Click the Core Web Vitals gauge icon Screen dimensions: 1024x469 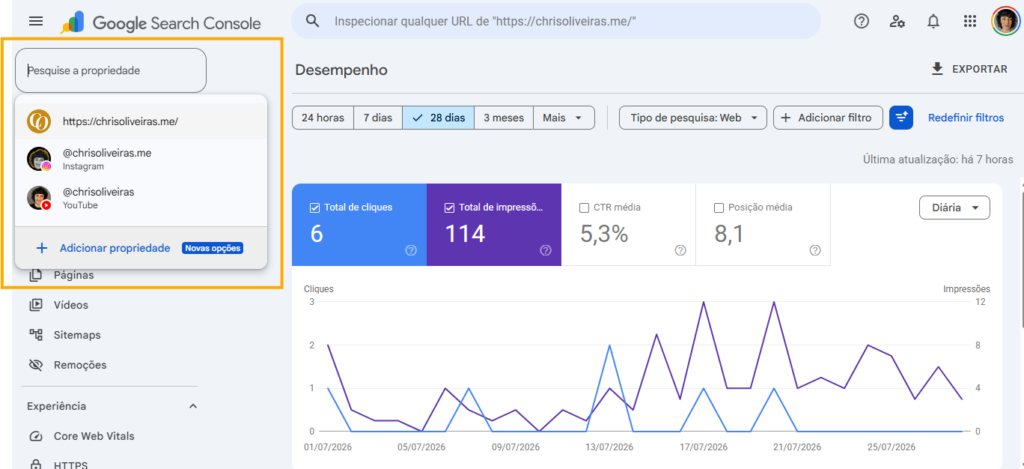(x=36, y=436)
